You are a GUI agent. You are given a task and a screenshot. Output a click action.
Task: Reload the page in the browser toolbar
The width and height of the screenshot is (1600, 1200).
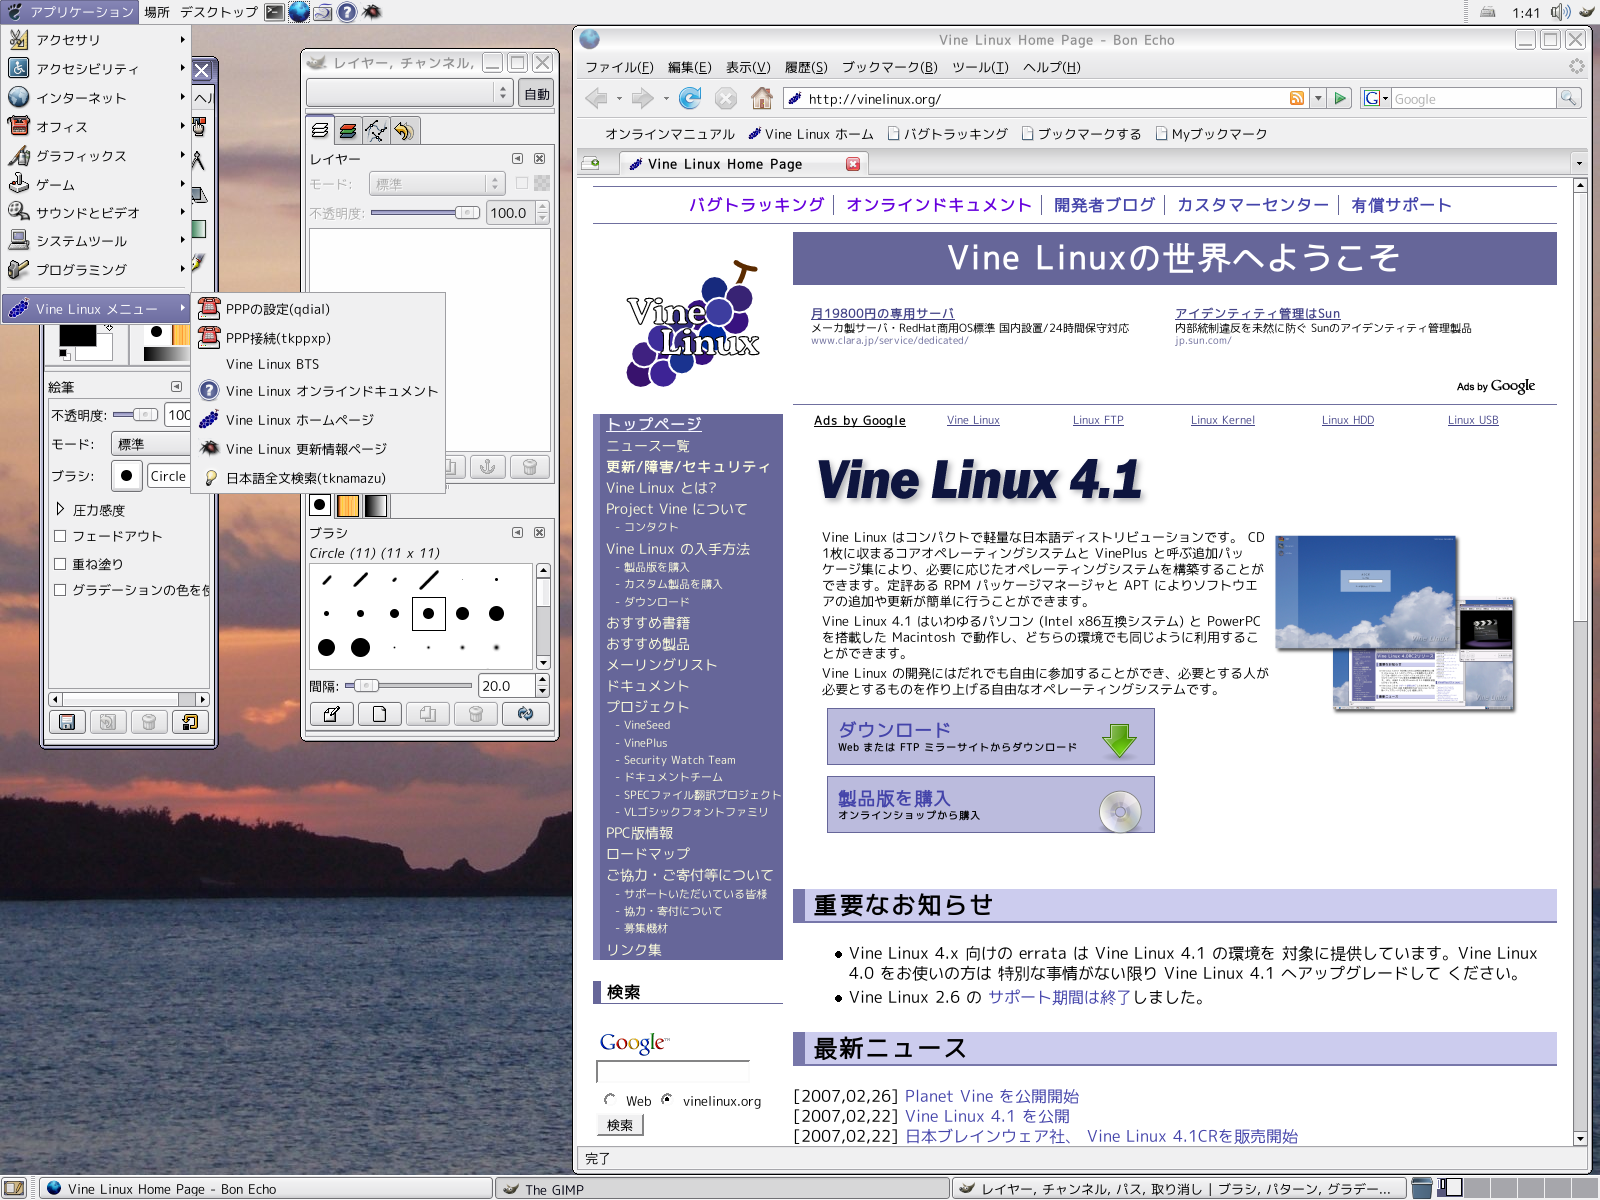(x=689, y=98)
